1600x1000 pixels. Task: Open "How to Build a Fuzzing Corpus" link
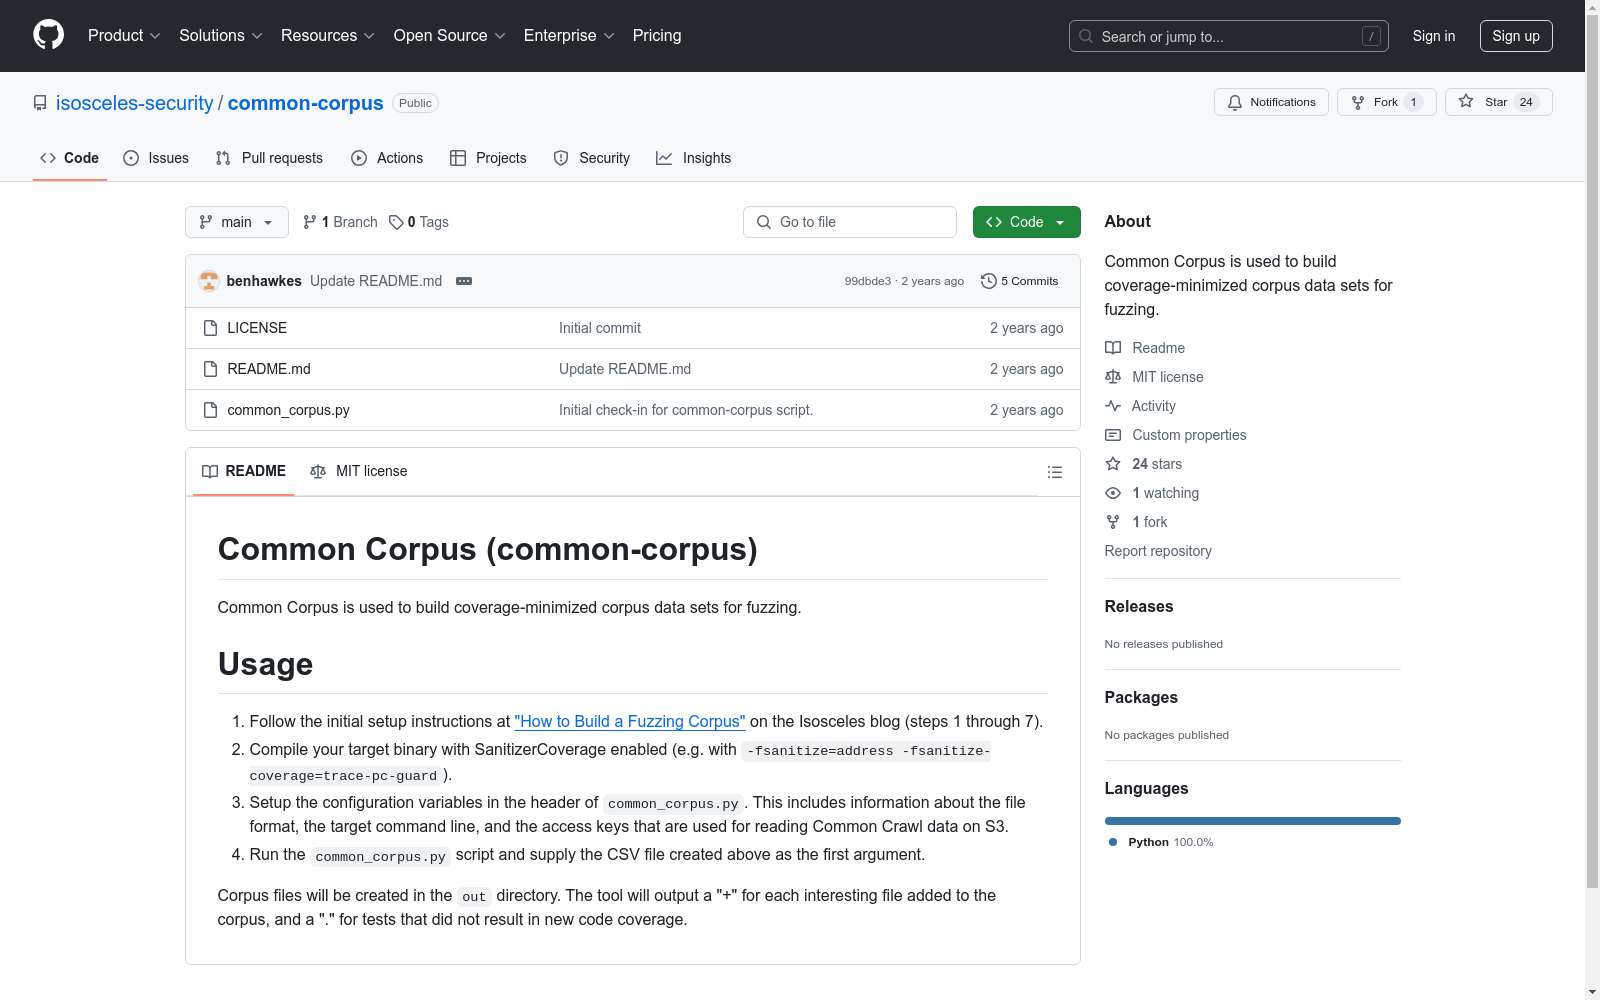(630, 721)
